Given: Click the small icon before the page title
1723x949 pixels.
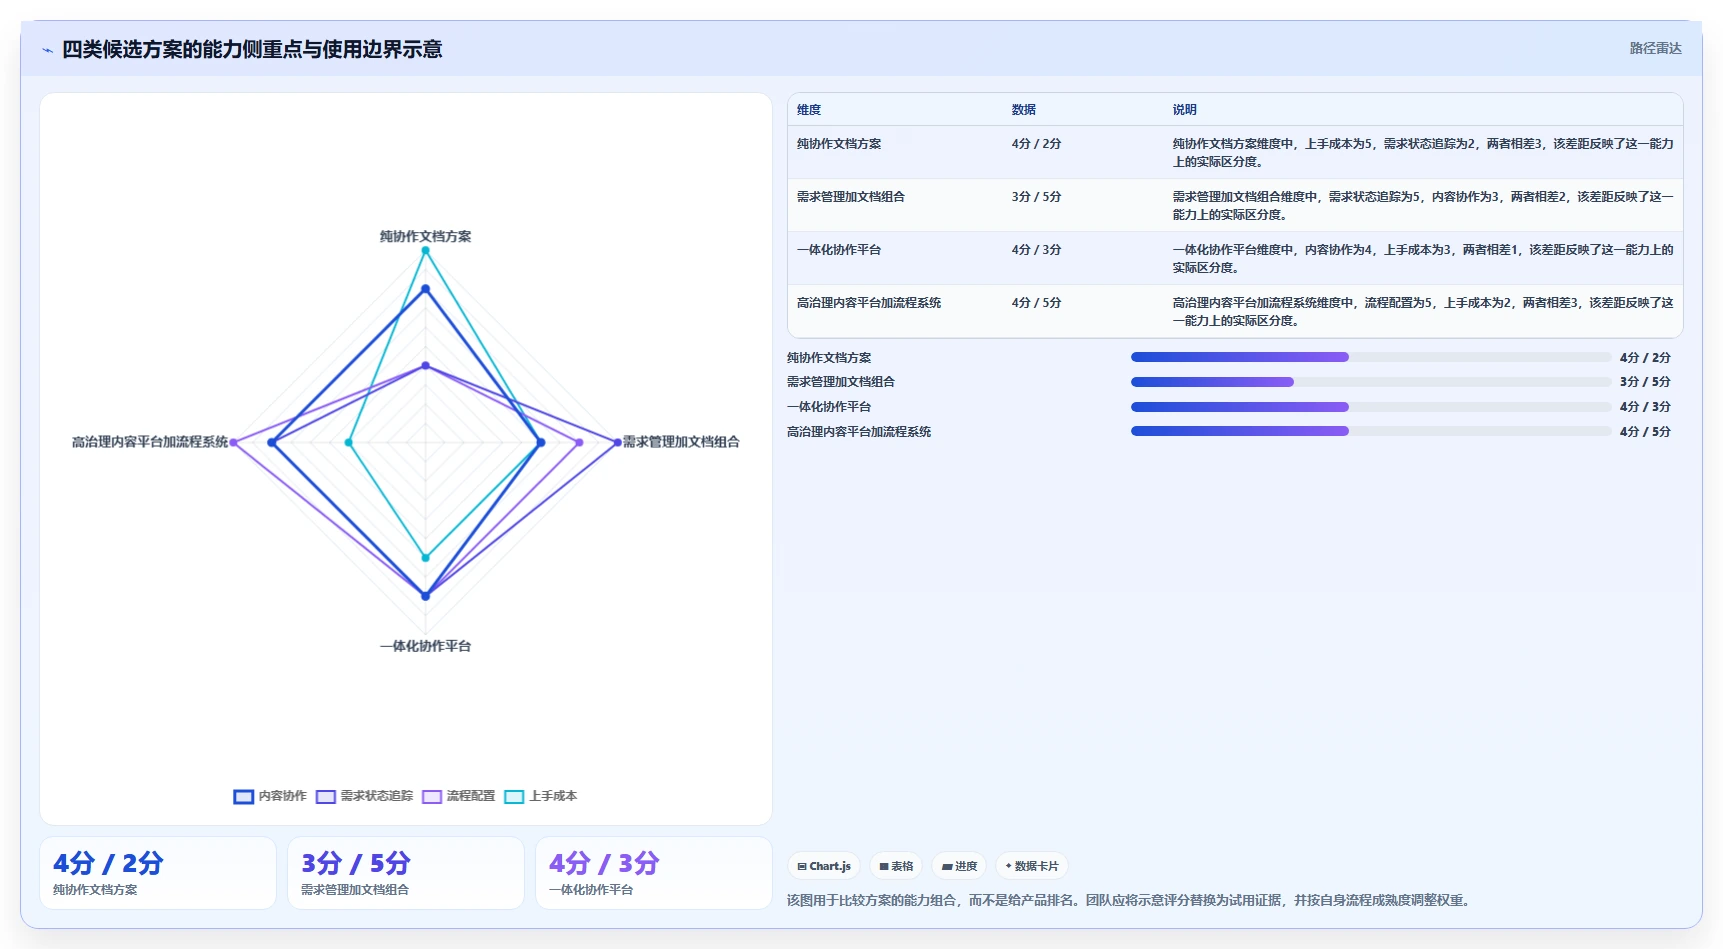Looking at the screenshot, I should (x=47, y=50).
